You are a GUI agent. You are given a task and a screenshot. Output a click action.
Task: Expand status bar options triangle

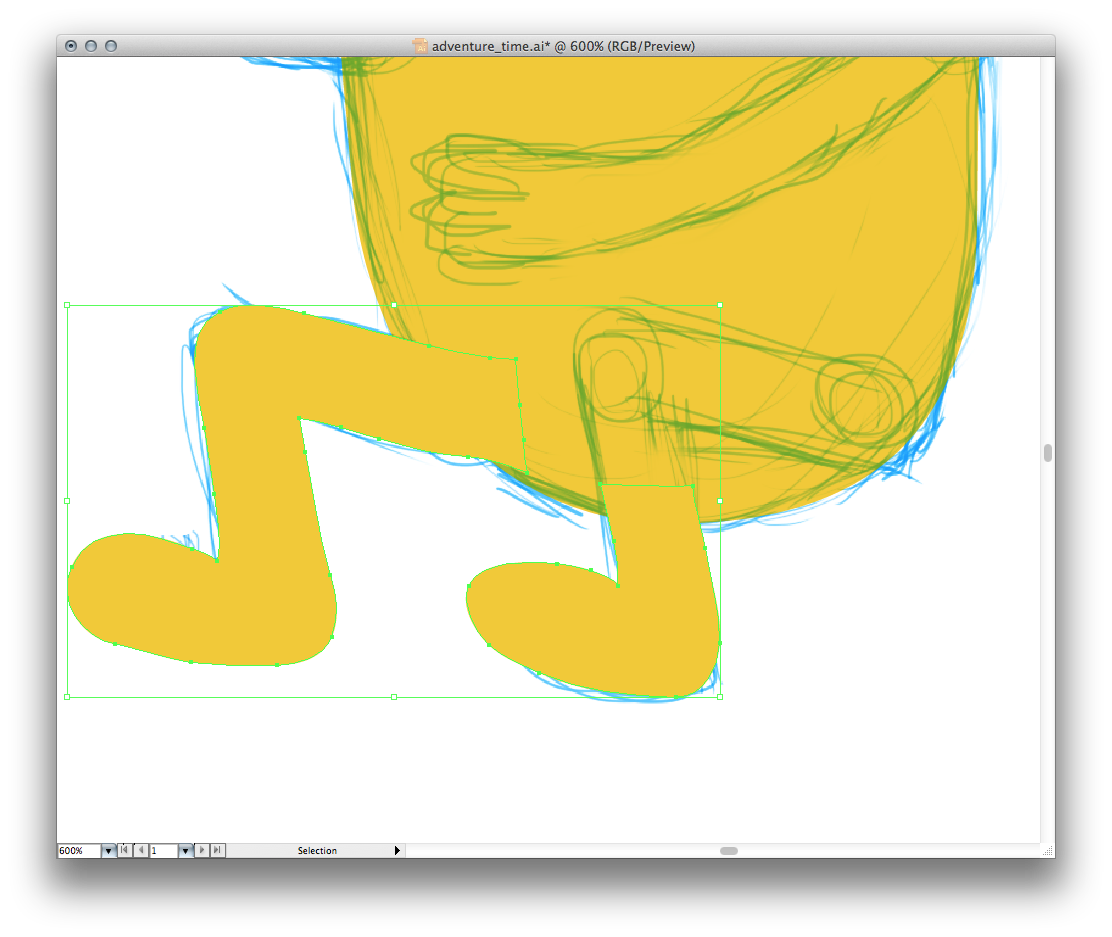[397, 851]
